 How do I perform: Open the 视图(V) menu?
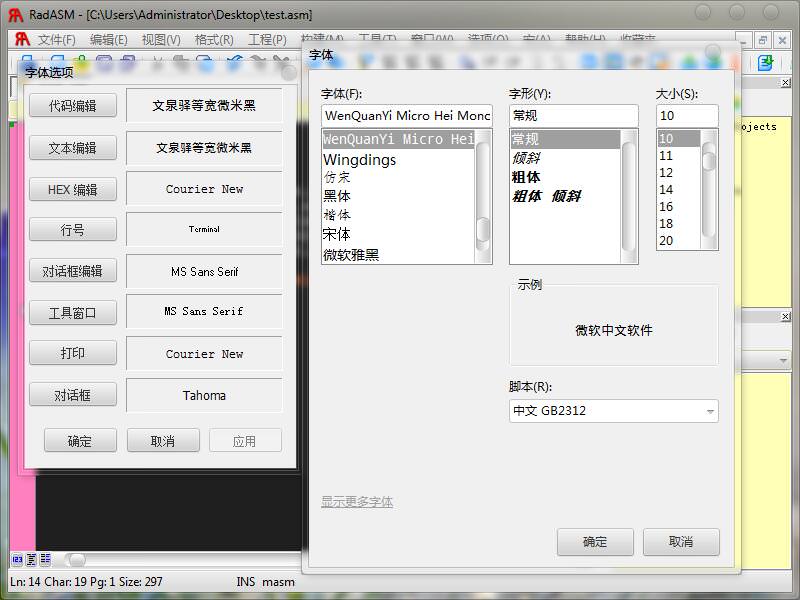(x=161, y=40)
